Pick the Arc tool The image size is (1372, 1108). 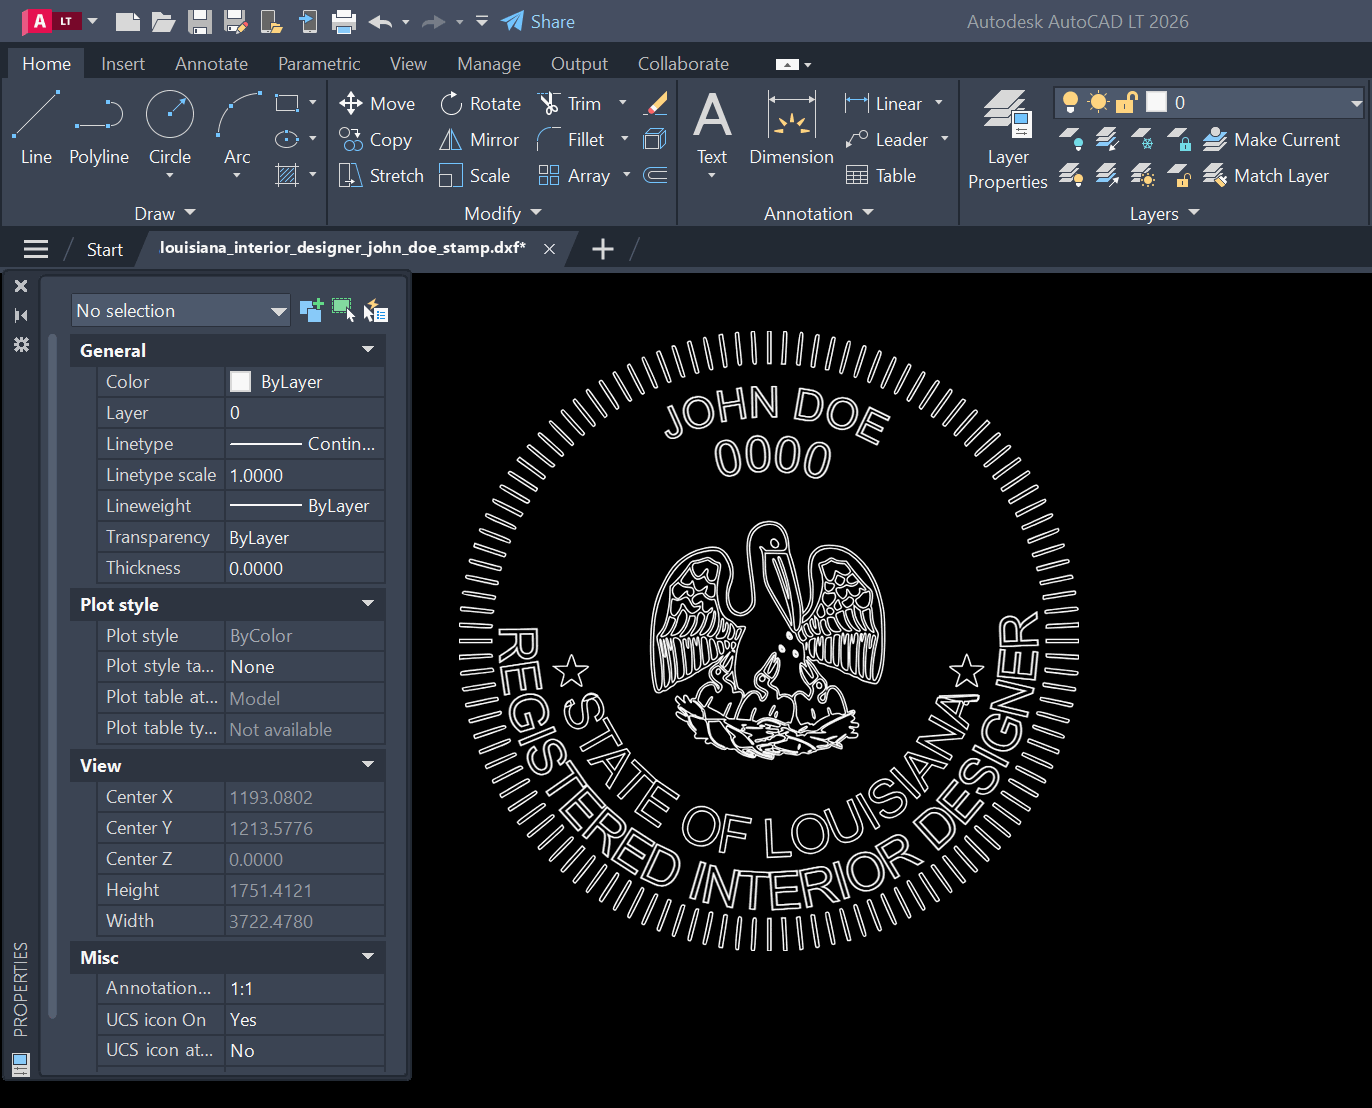coord(237,127)
